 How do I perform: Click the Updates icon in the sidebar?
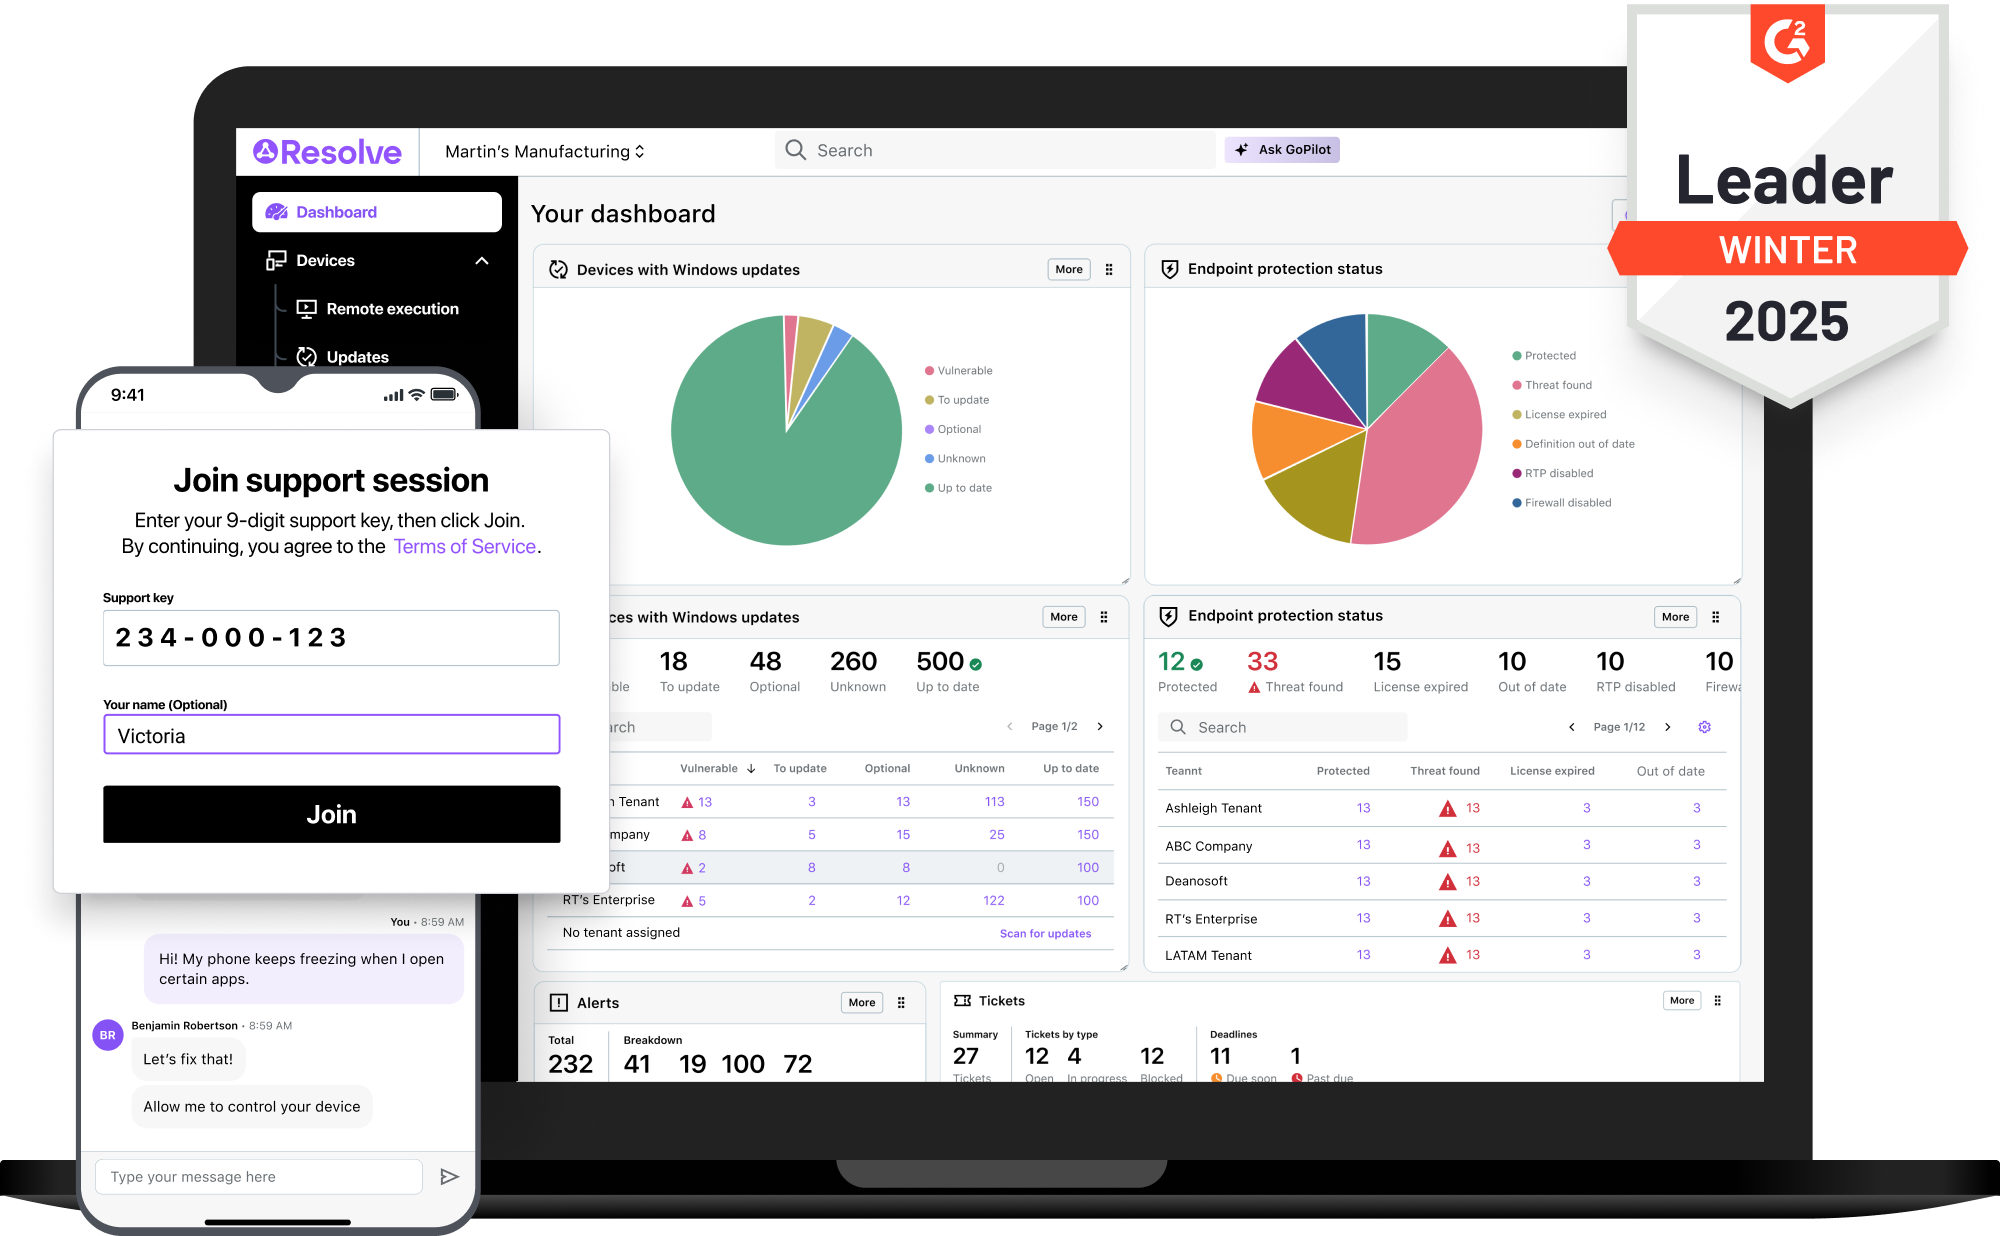pos(307,356)
